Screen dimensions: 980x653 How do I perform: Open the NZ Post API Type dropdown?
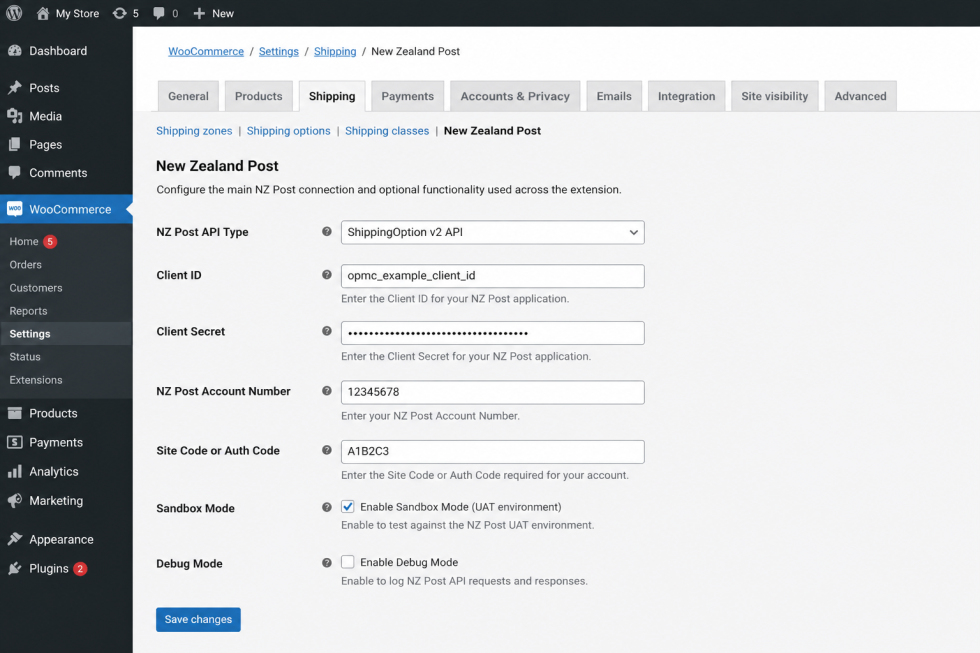492,232
